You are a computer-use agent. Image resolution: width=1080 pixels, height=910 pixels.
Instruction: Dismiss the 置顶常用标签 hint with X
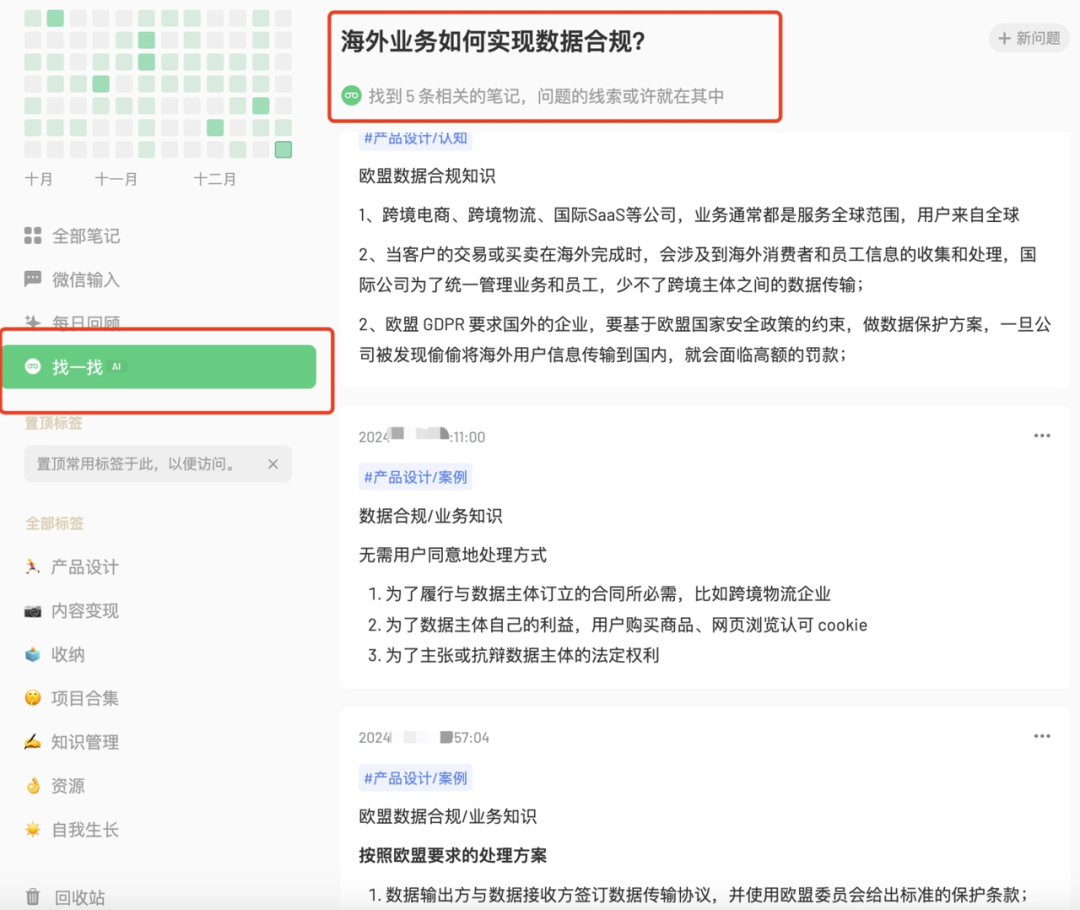273,464
